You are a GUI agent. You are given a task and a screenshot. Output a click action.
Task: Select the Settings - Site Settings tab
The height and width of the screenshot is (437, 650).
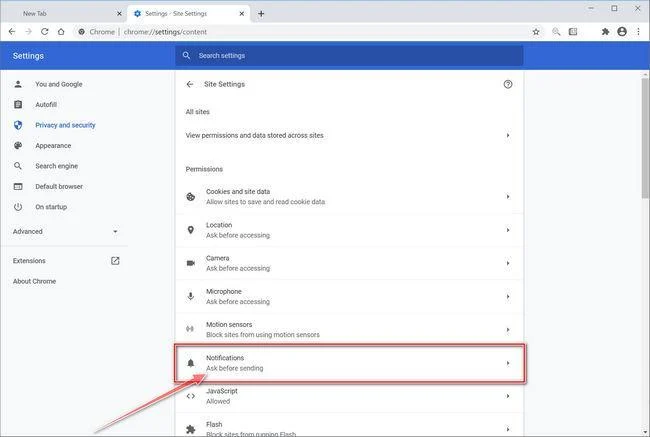pyautogui.click(x=189, y=14)
